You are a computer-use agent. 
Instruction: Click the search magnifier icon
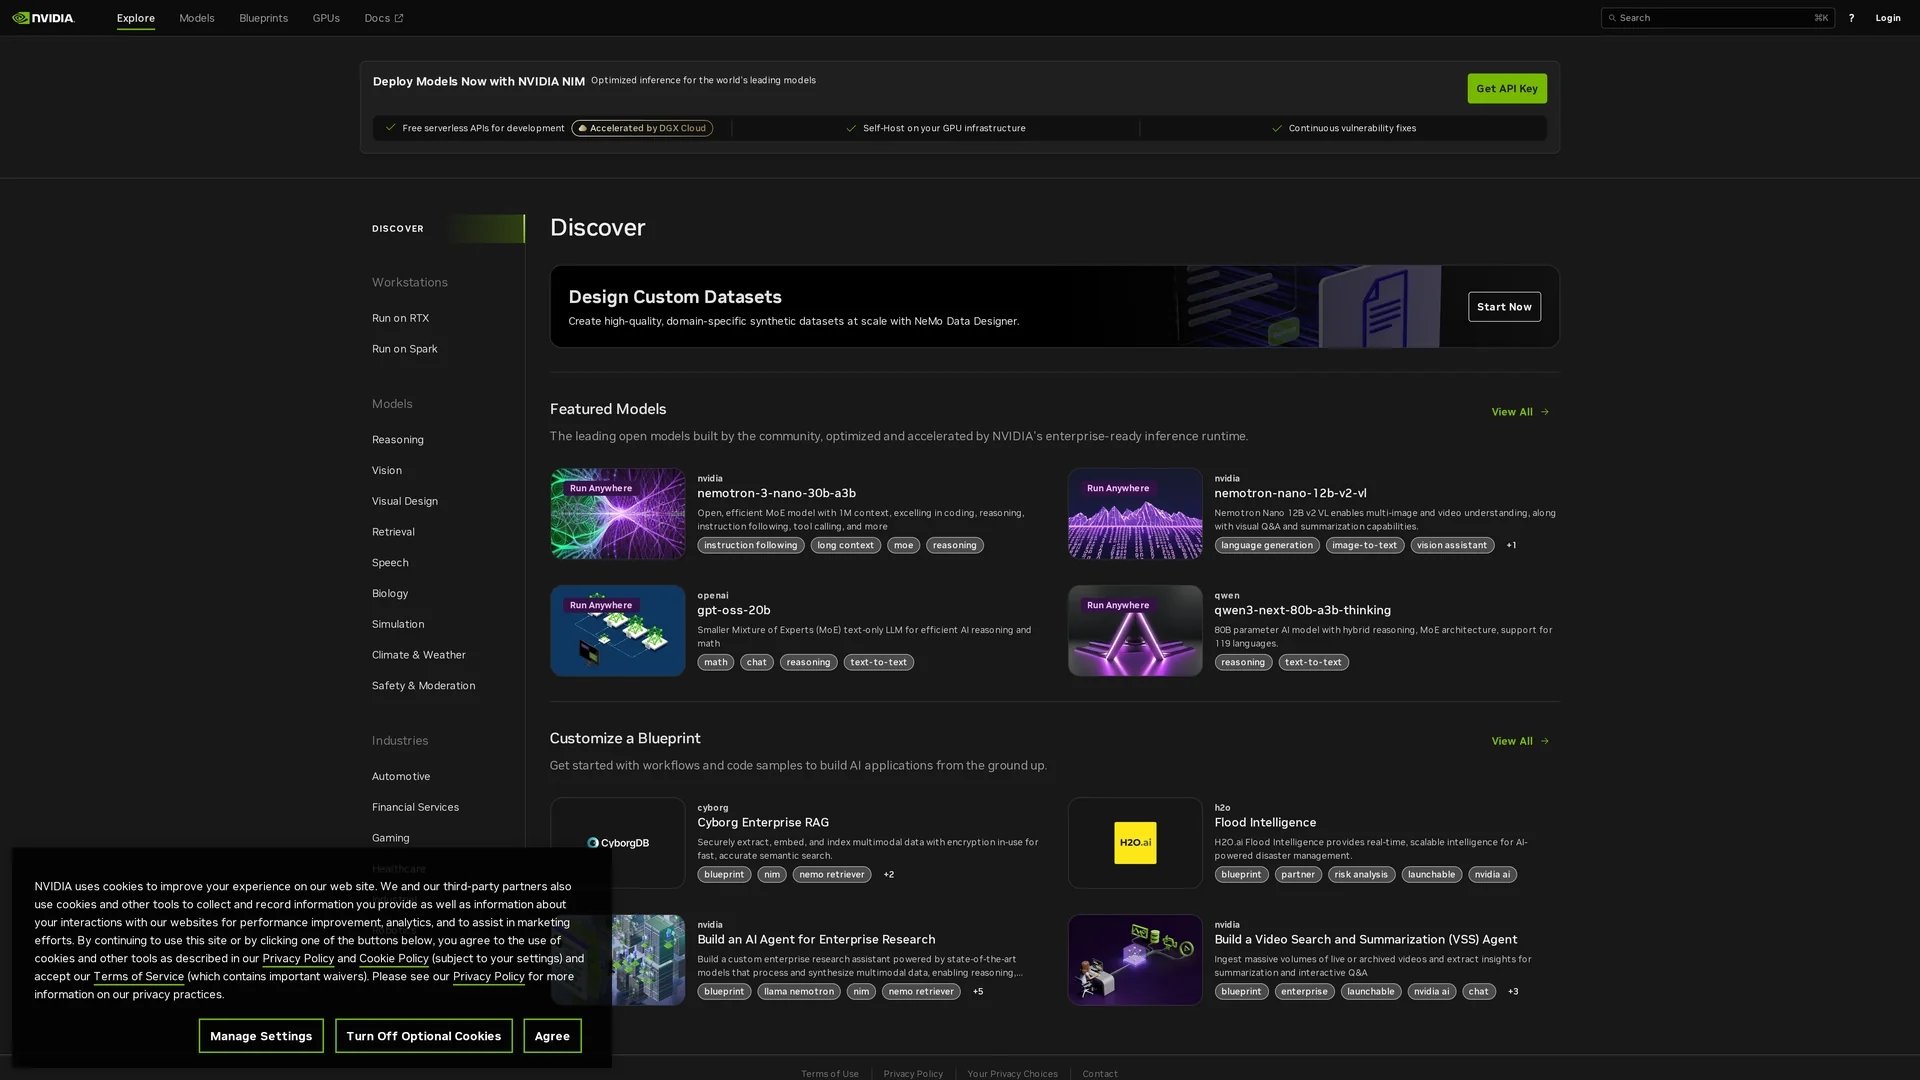pyautogui.click(x=1612, y=18)
